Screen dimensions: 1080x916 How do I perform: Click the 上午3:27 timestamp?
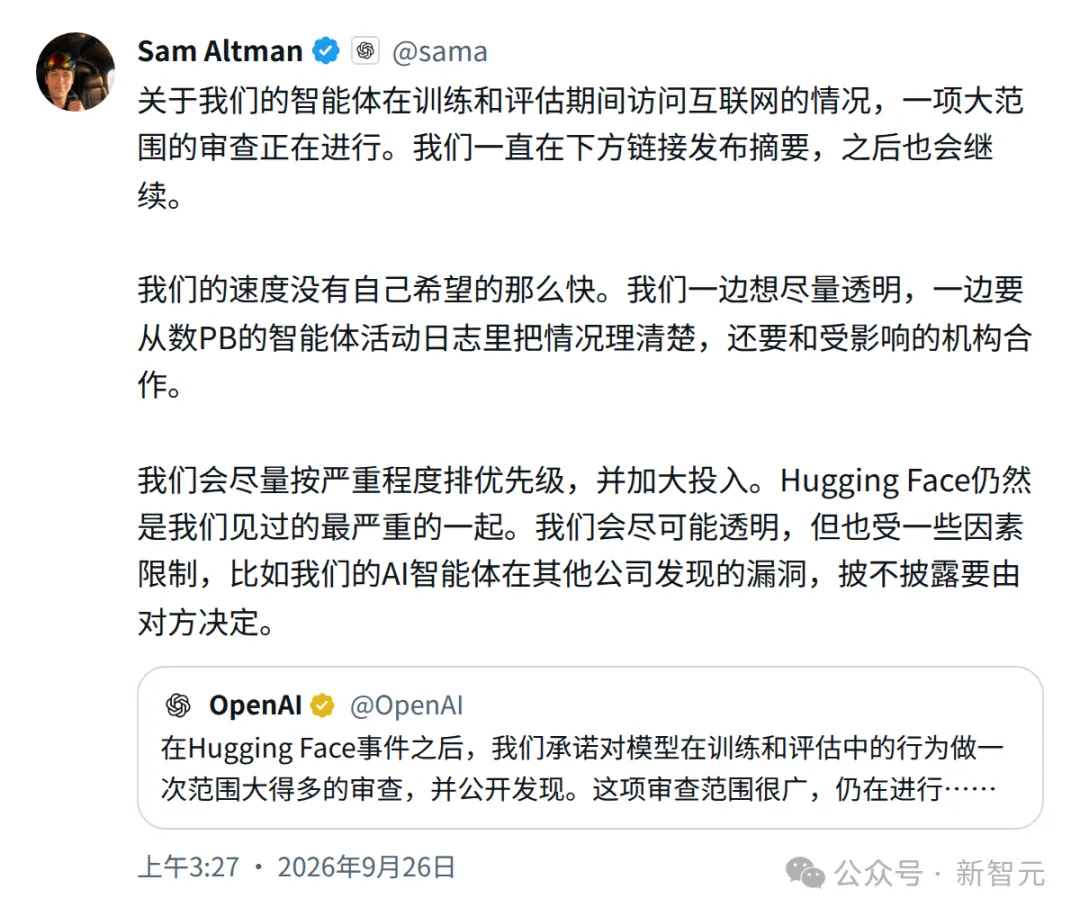coord(189,867)
